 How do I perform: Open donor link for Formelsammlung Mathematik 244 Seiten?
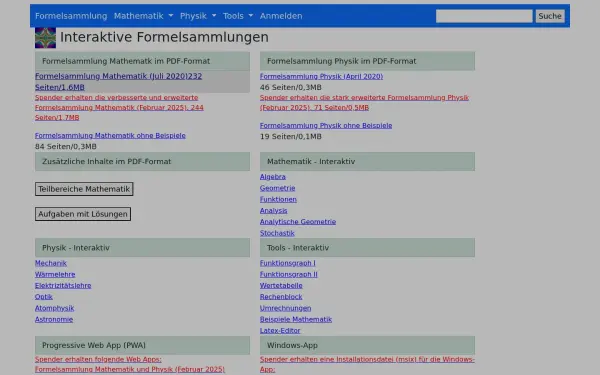119,108
